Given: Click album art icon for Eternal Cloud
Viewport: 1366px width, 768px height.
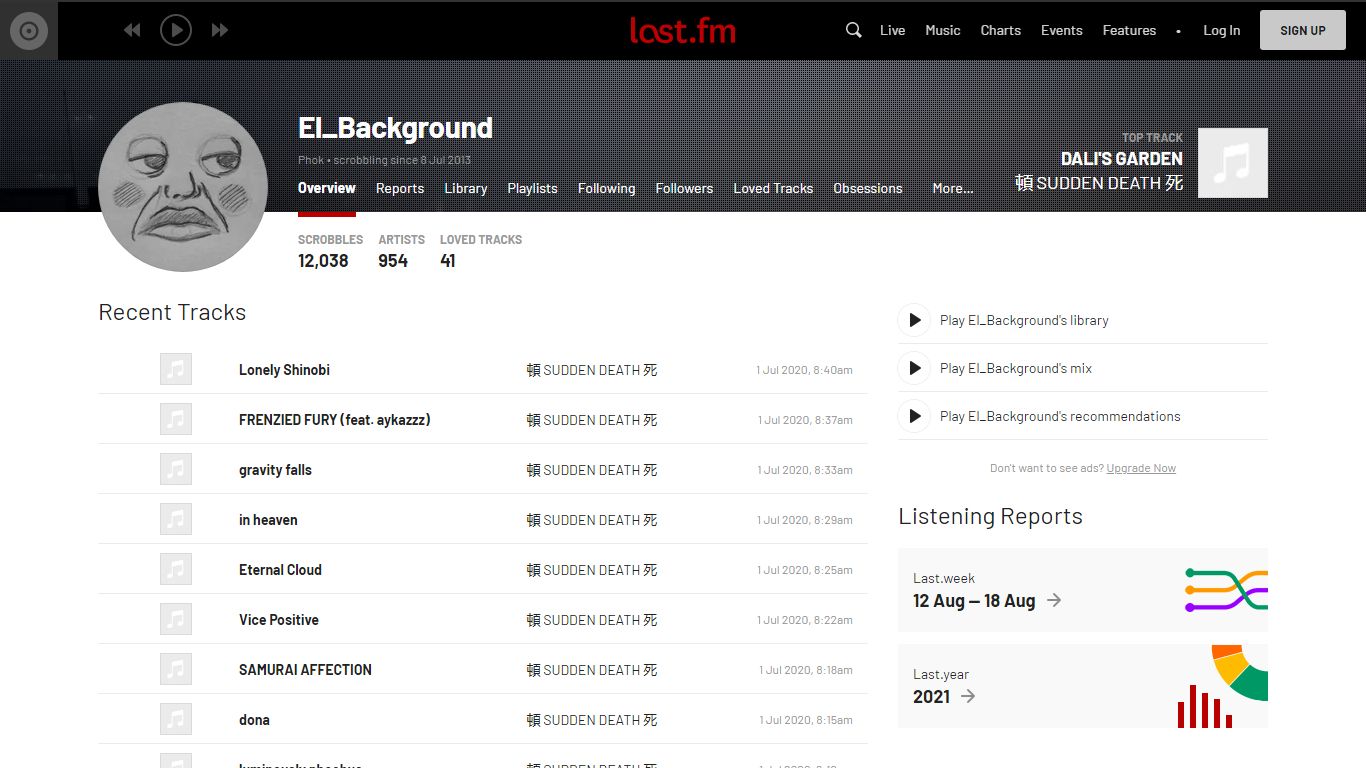Looking at the screenshot, I should [176, 569].
